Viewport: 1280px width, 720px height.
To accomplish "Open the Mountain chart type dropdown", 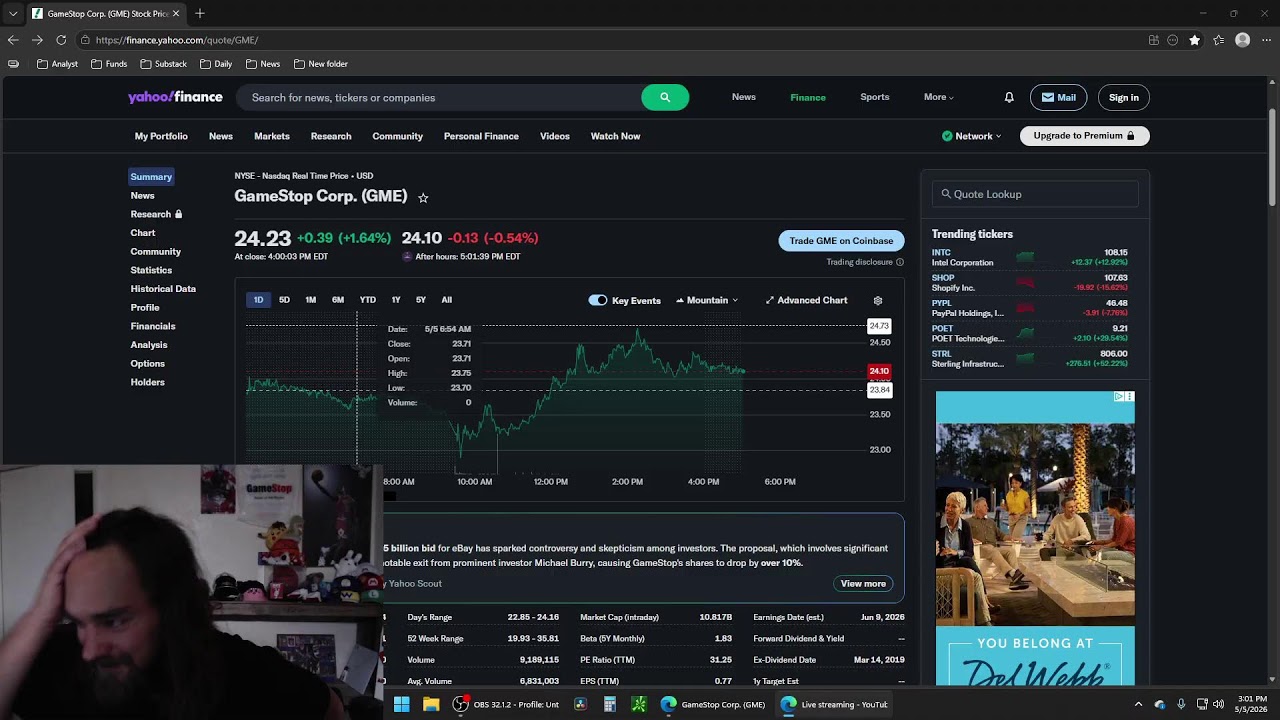I will pos(707,300).
